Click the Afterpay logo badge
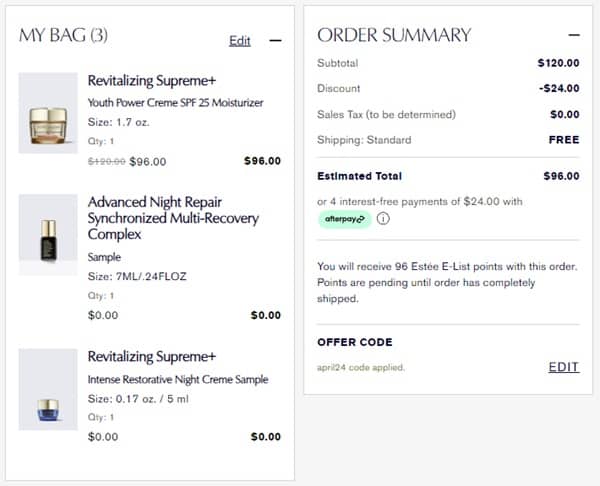The width and height of the screenshot is (600, 486). (x=345, y=220)
